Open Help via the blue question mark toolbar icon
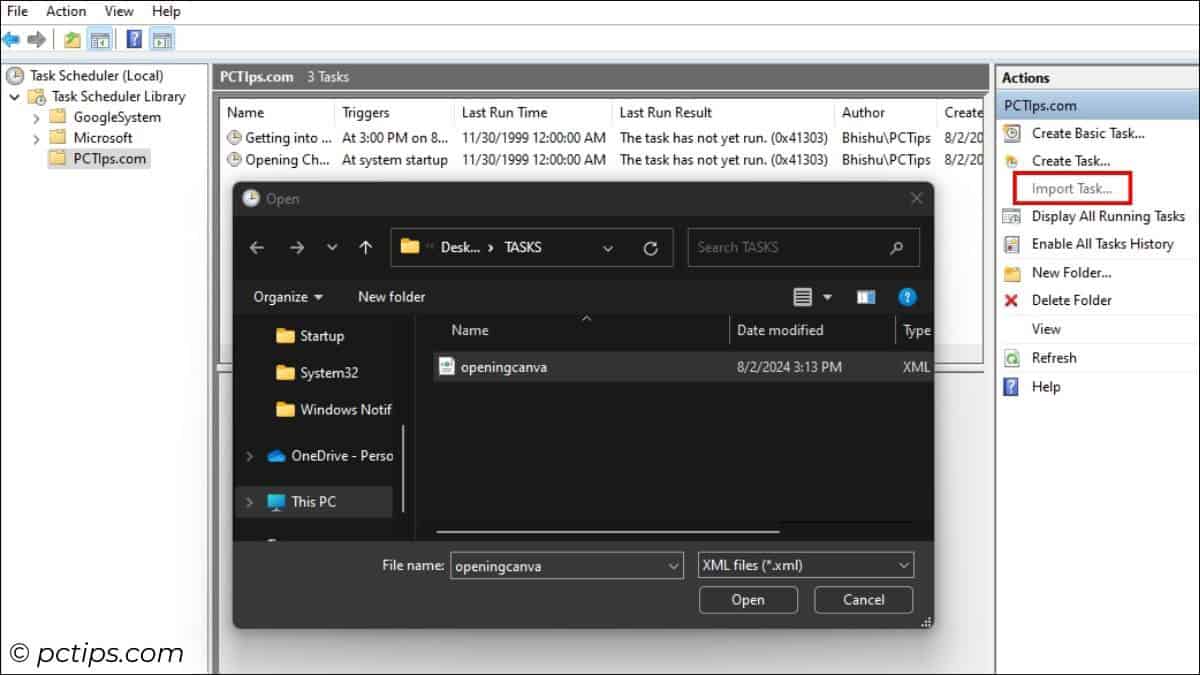The image size is (1200, 675). coord(134,39)
